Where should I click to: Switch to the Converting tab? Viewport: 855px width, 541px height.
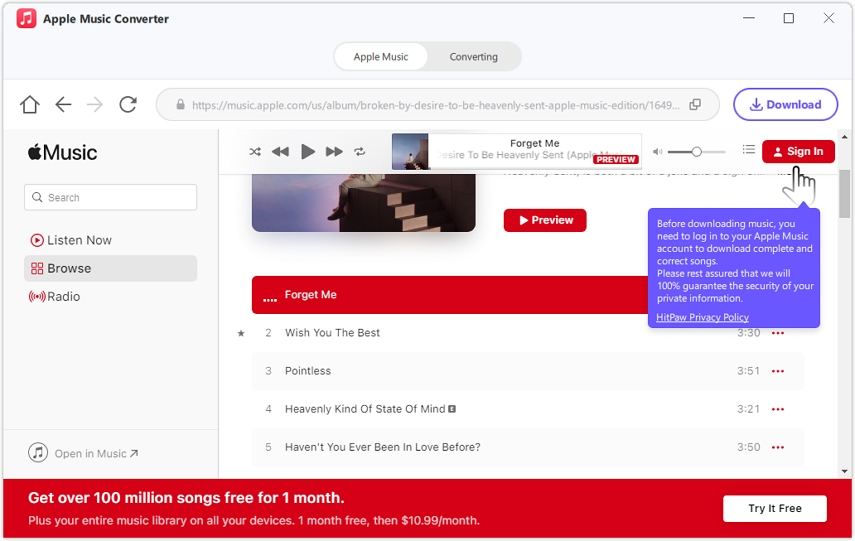point(473,57)
